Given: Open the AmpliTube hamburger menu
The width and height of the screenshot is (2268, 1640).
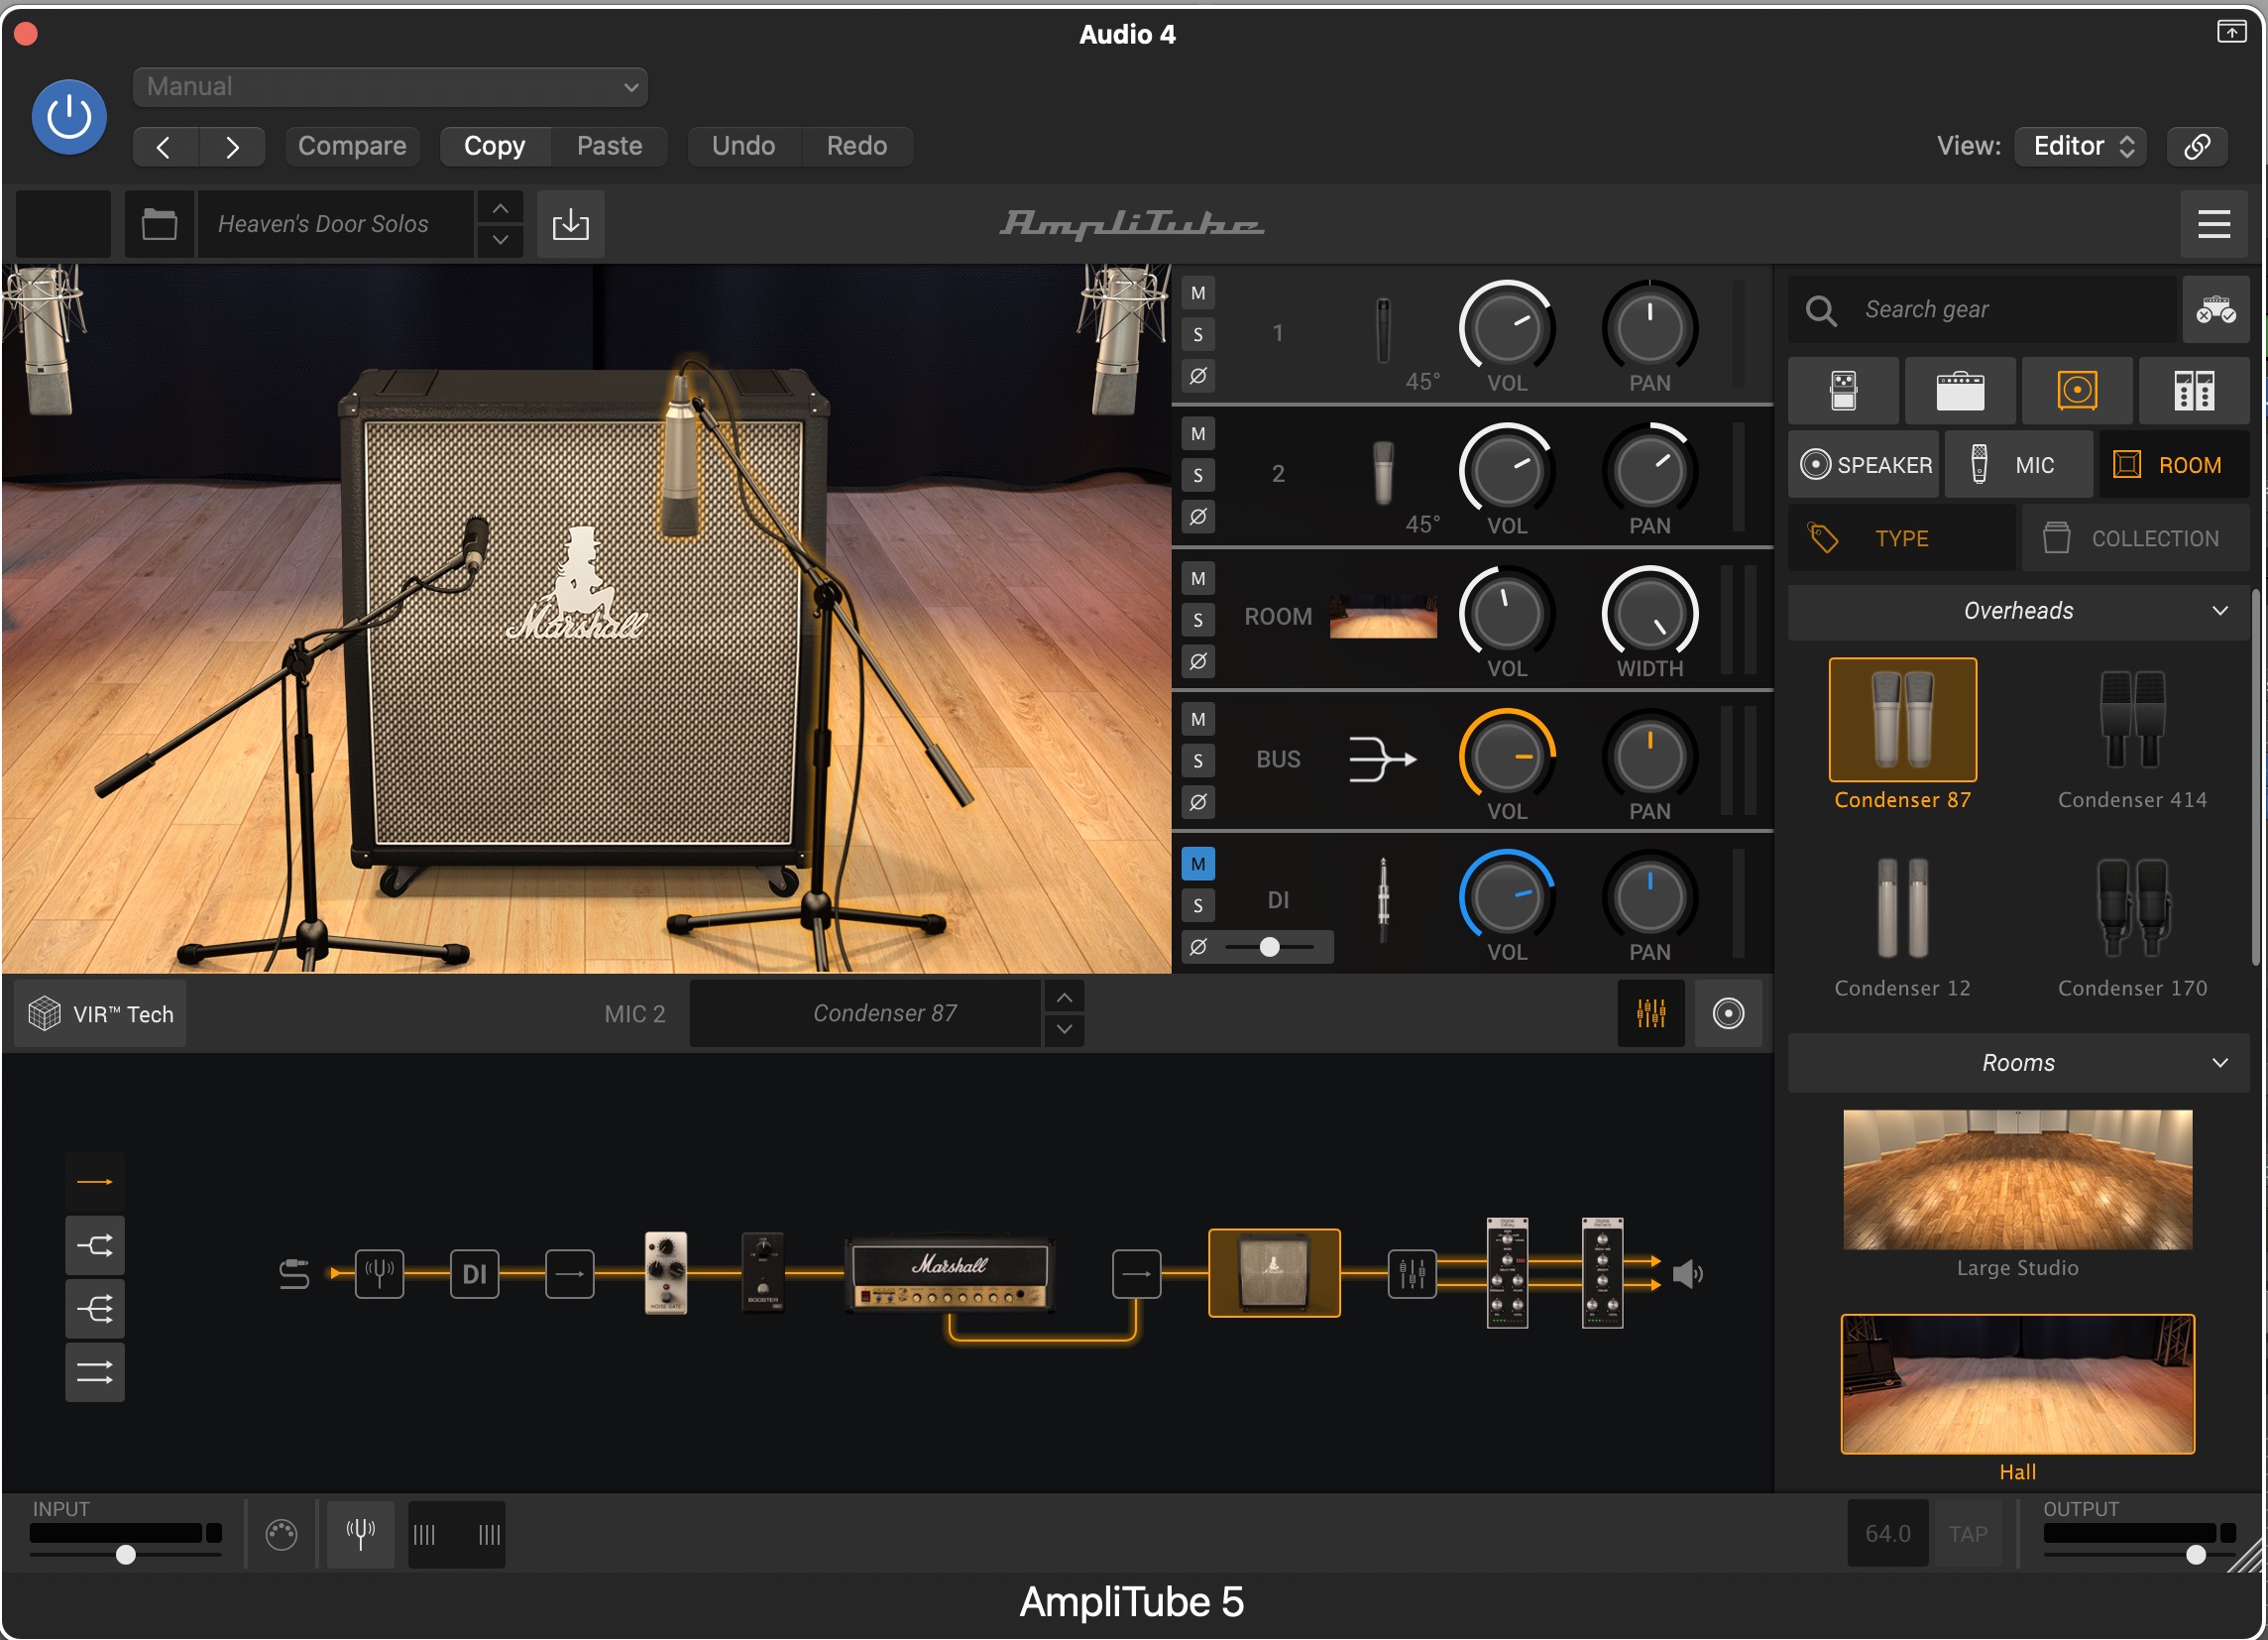Looking at the screenshot, I should pos(2213,224).
